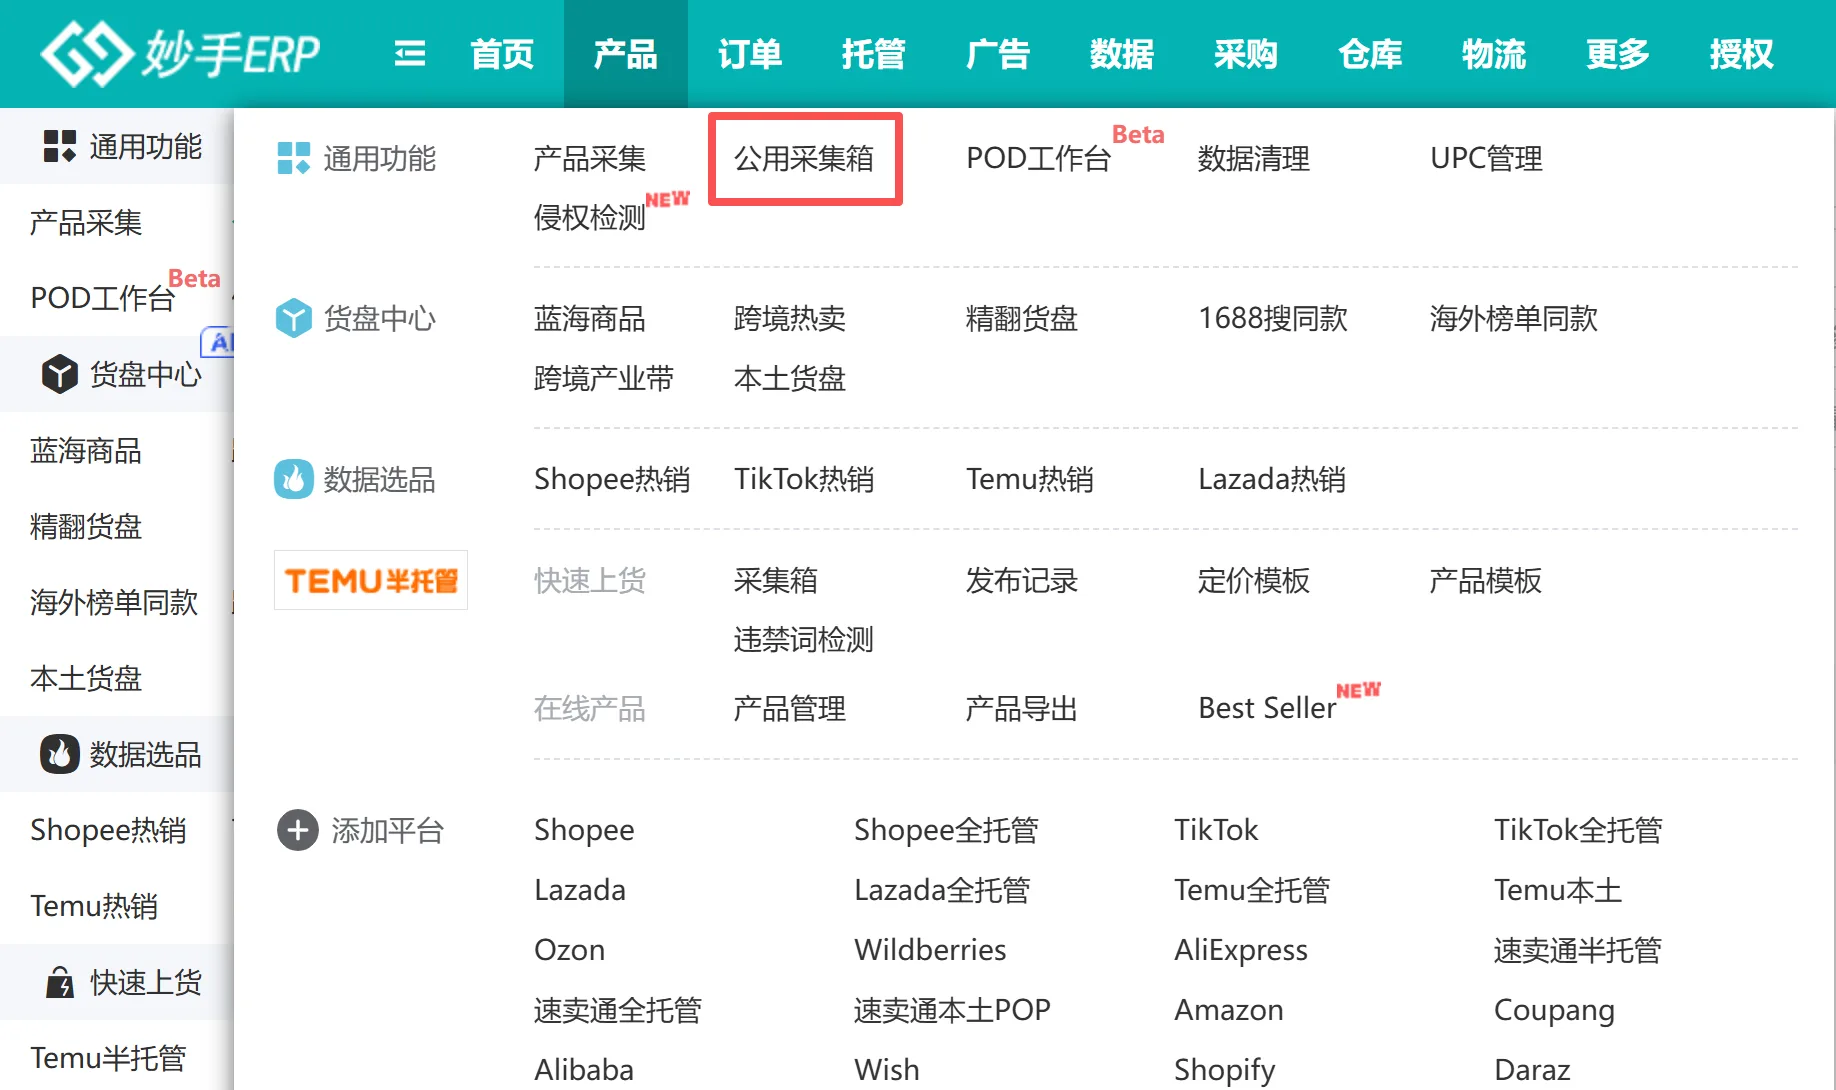Select TikTok热销 under 数据选品

804,479
